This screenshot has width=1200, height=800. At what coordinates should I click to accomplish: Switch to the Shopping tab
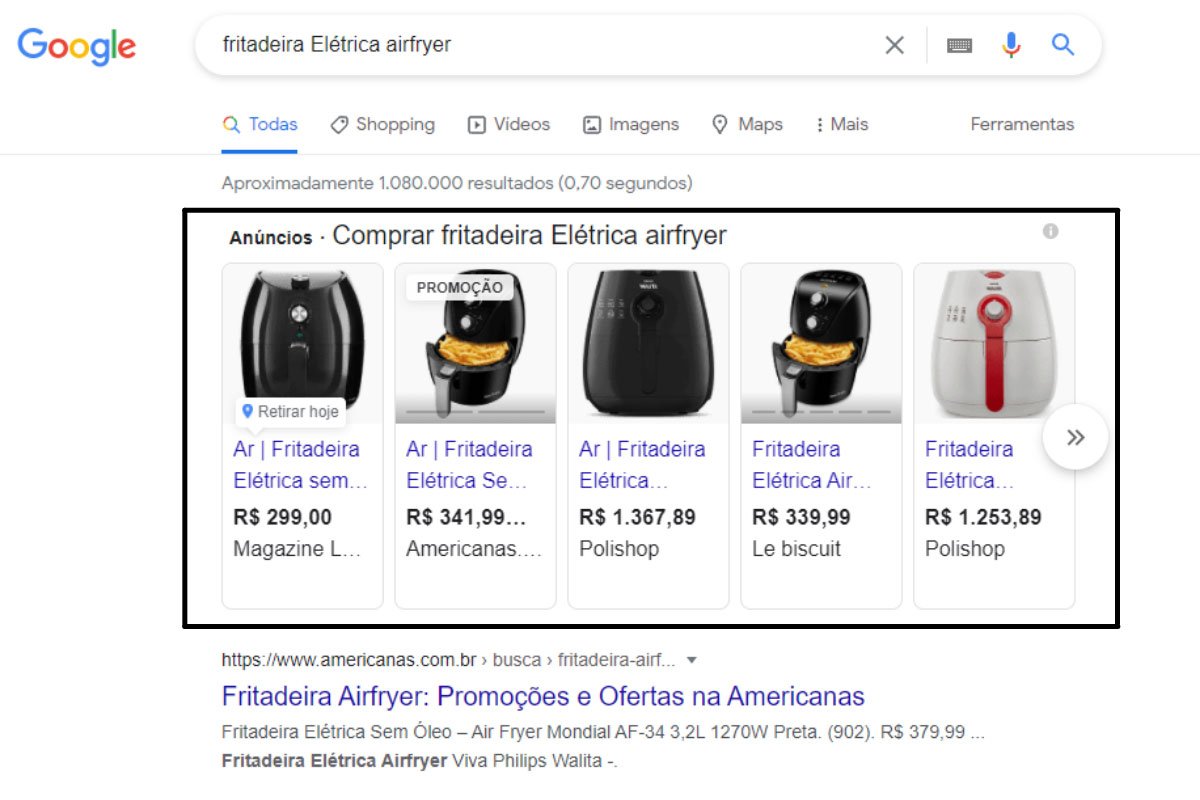(x=383, y=124)
